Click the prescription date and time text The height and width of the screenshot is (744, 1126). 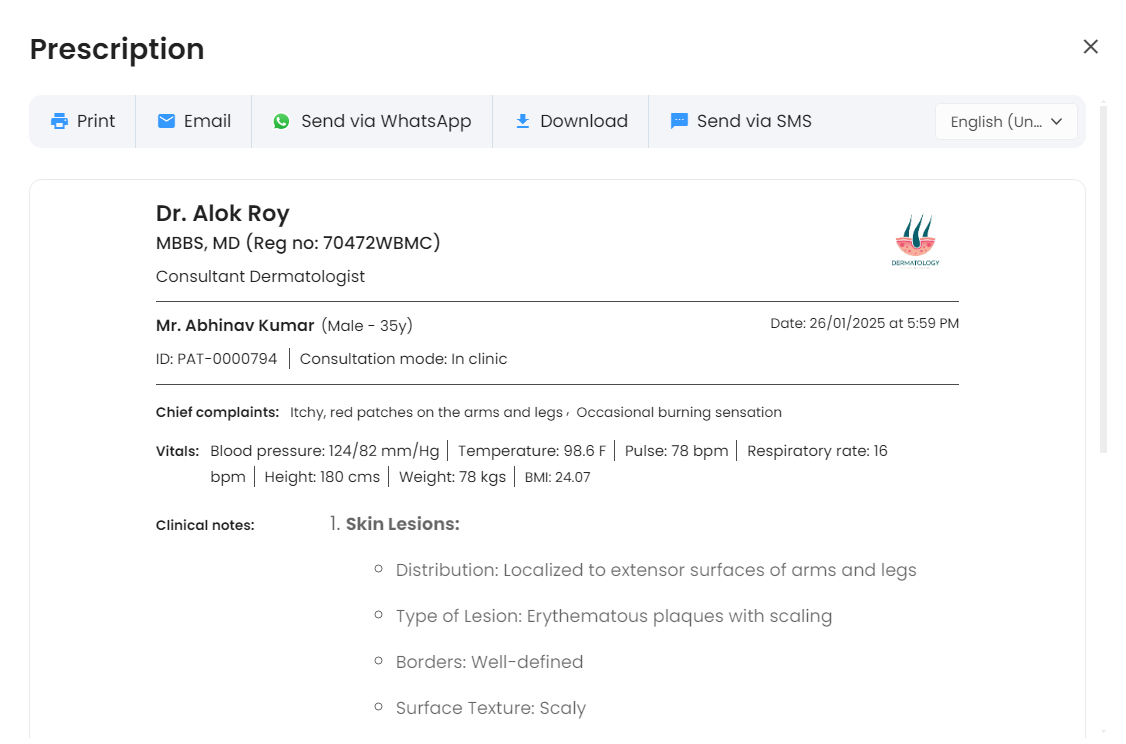tap(864, 323)
